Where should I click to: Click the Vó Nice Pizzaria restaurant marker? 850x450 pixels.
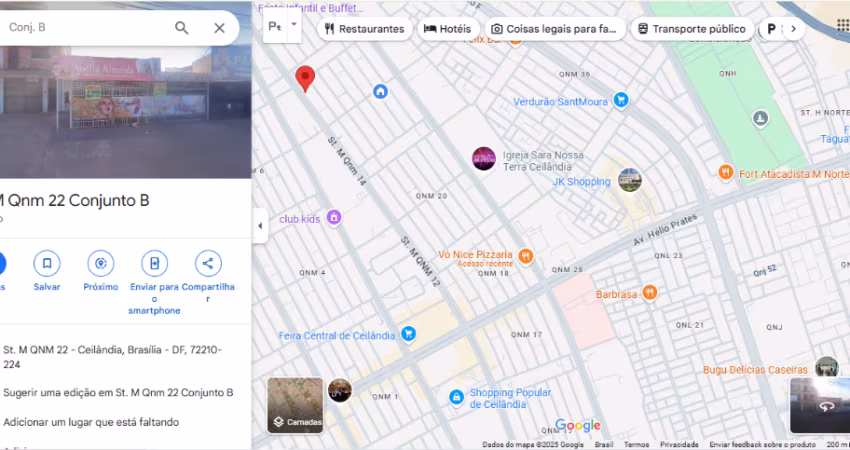coord(525,256)
